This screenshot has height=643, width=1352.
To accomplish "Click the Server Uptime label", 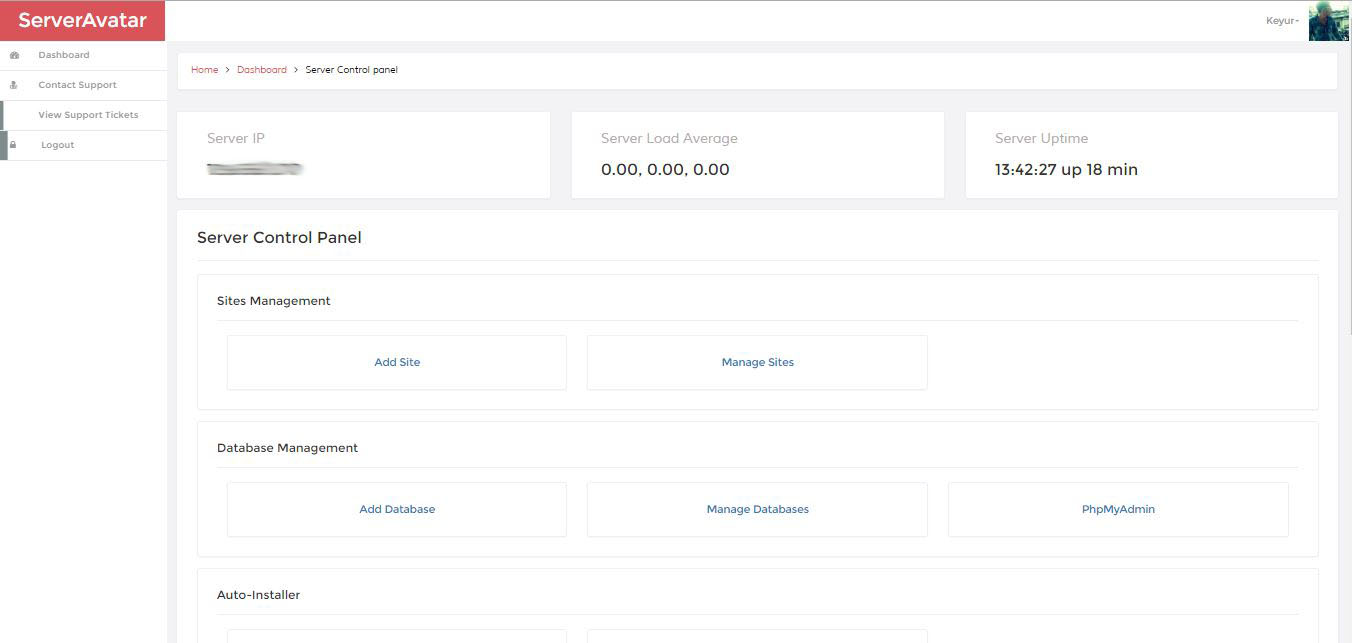I will click(1041, 139).
